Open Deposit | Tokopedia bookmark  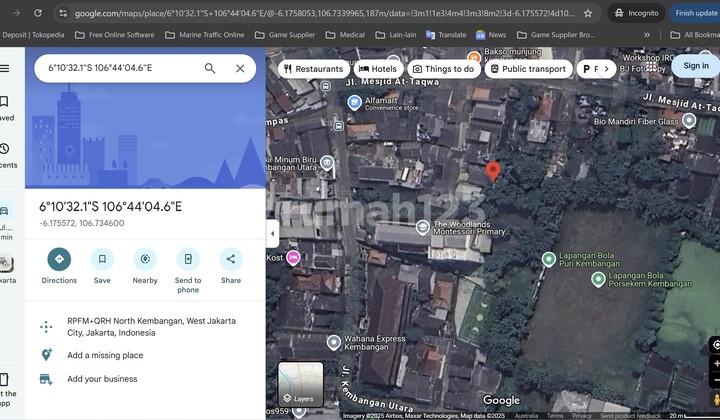click(x=32, y=35)
